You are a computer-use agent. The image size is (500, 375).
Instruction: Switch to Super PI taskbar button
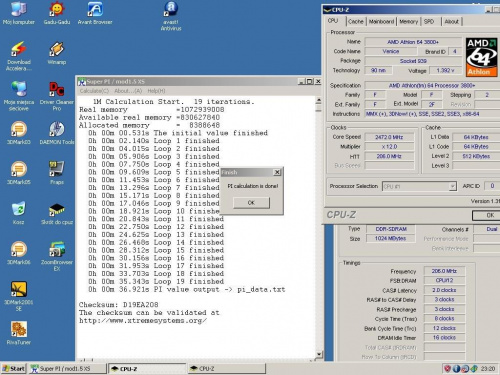click(x=68, y=369)
